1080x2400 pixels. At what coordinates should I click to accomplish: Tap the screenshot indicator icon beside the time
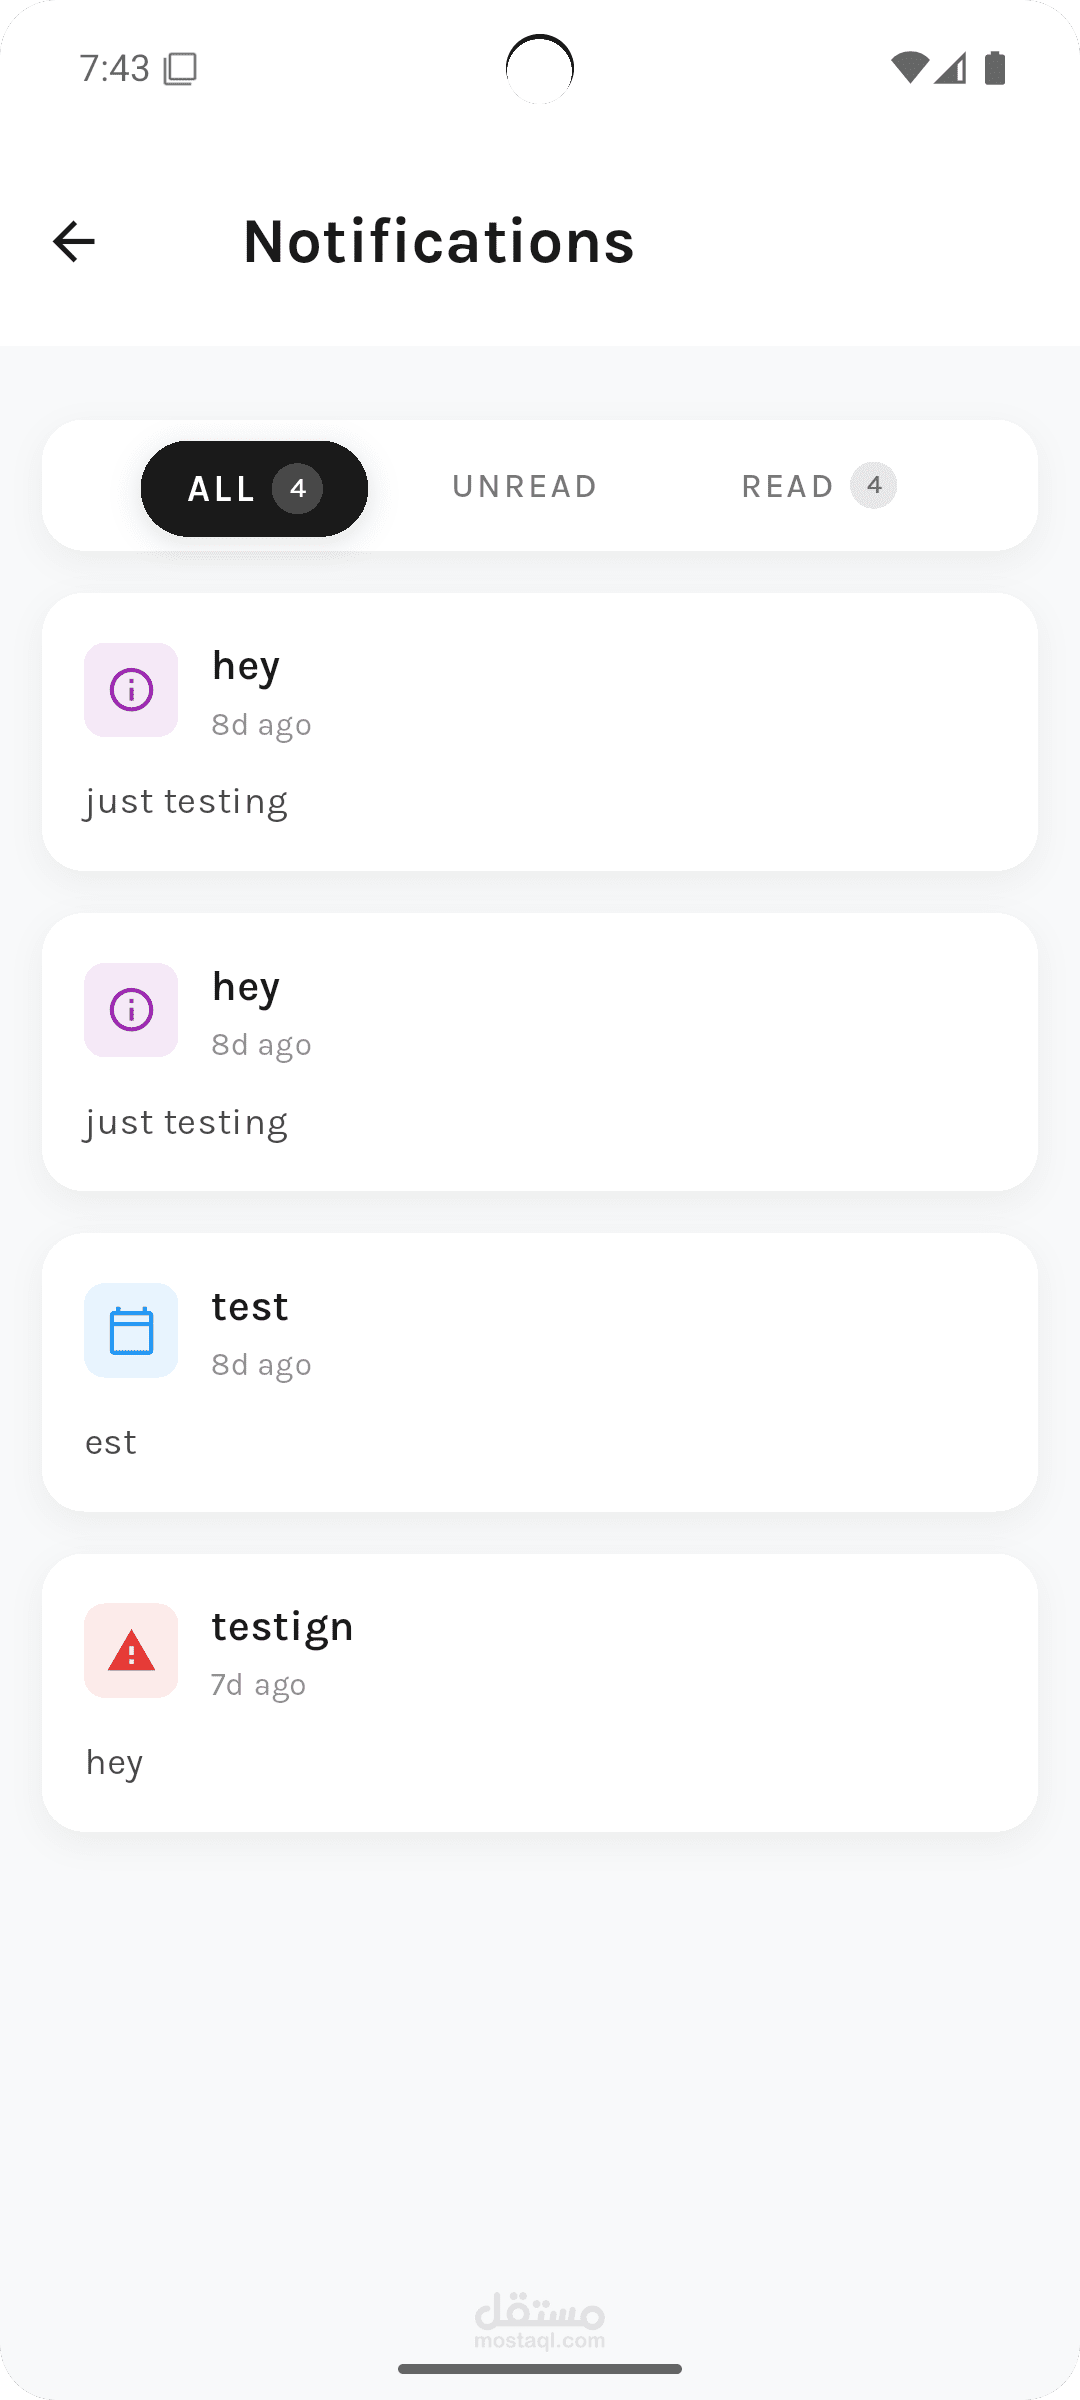click(180, 69)
